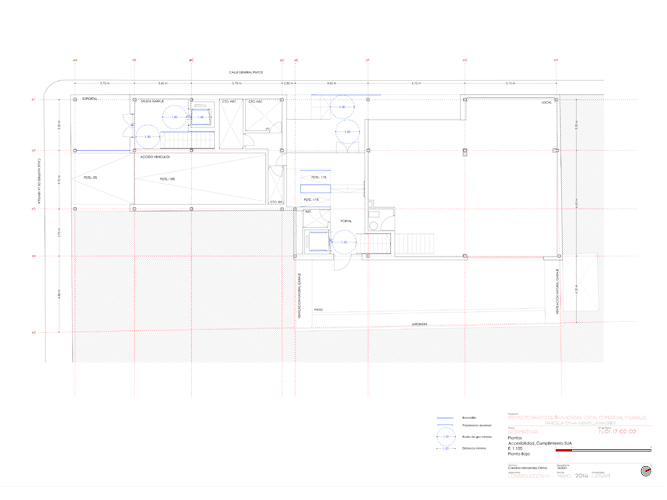The image size is (667, 500).
Task: Select the Barandilla blue line legend symbol
Action: (x=444, y=417)
